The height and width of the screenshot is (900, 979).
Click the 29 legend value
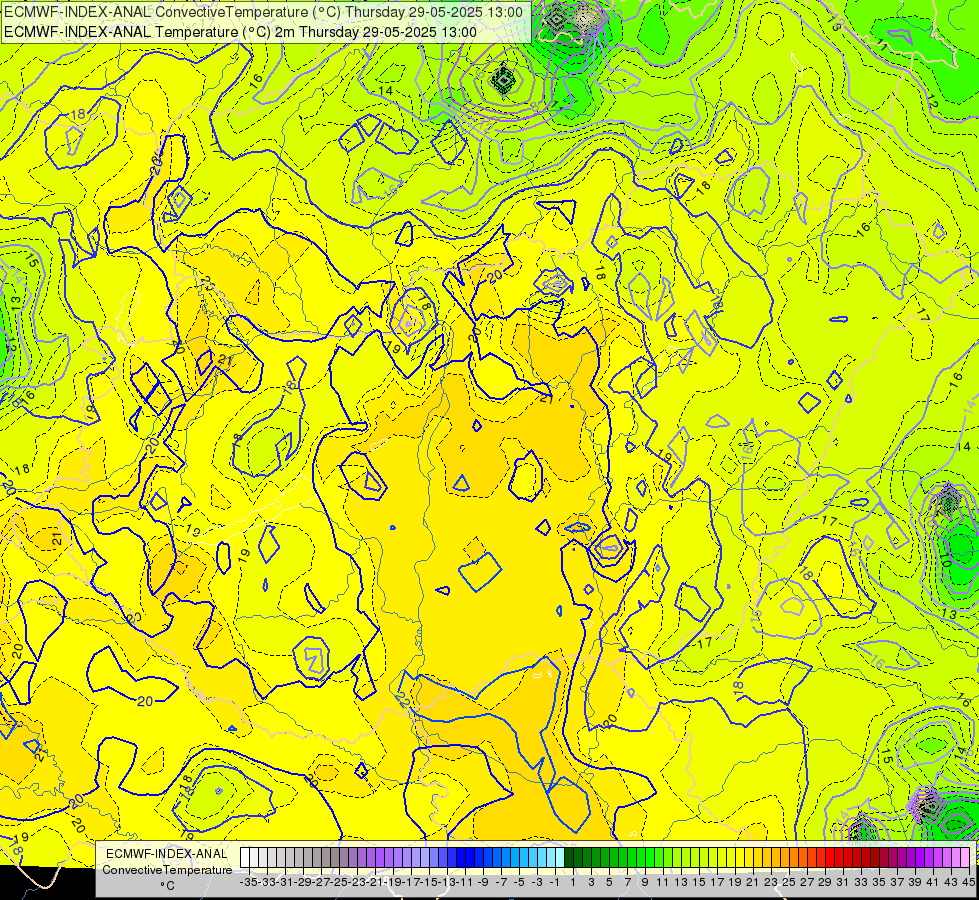coord(825,882)
